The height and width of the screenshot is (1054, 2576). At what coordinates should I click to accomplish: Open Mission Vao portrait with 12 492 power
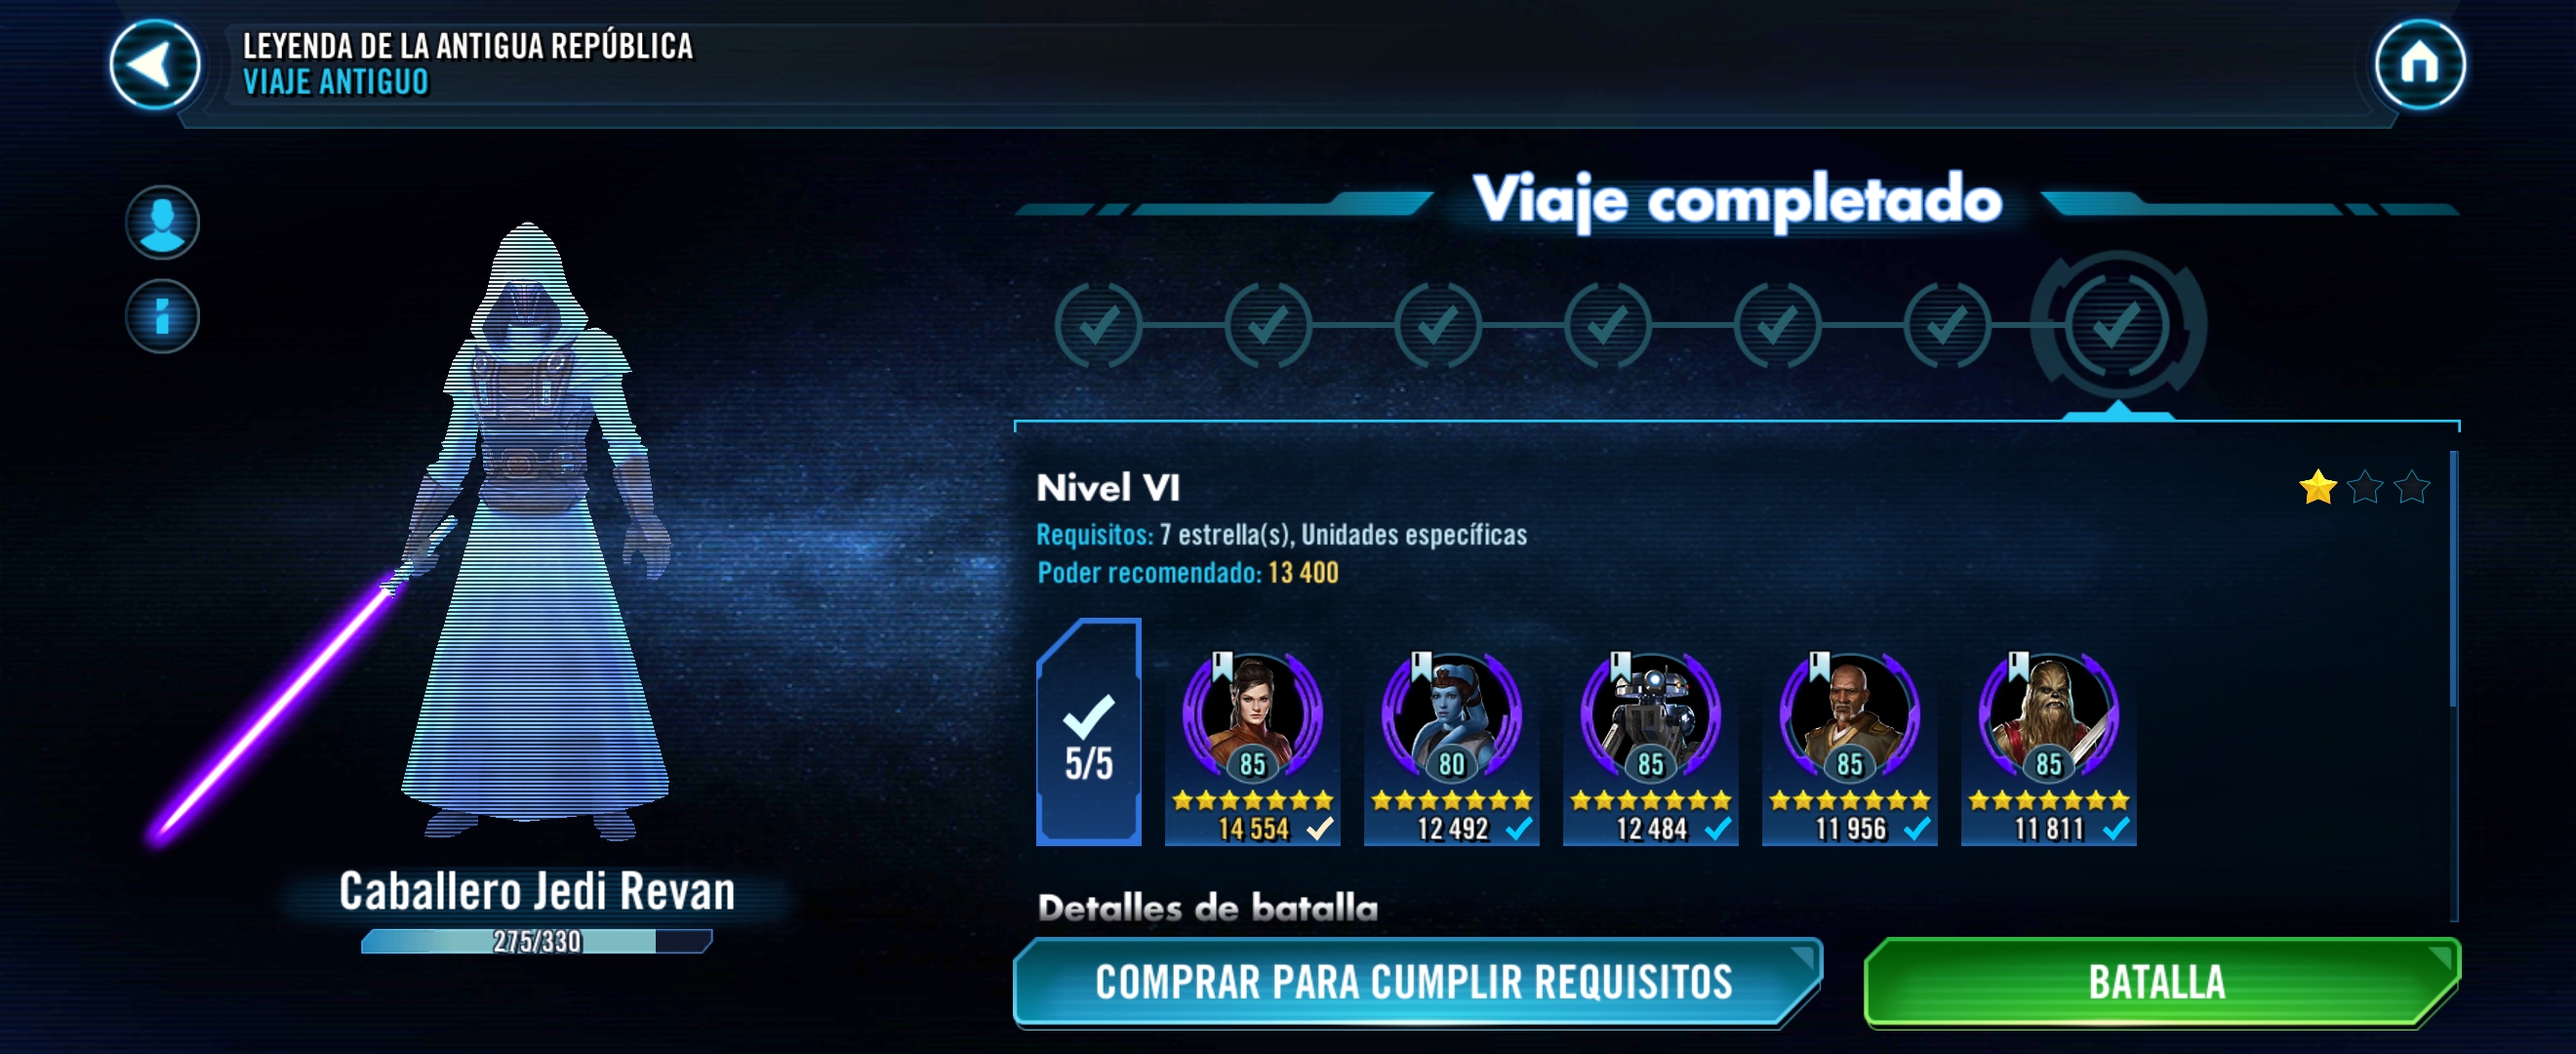tap(1452, 747)
